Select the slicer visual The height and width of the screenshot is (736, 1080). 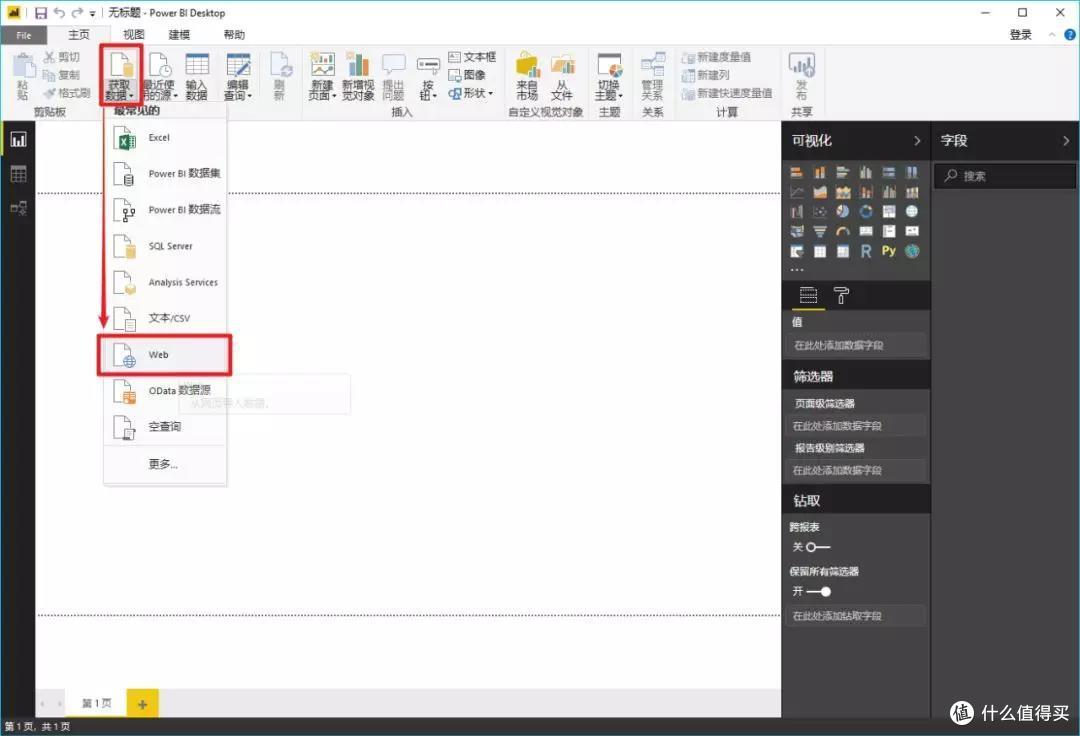tap(797, 251)
